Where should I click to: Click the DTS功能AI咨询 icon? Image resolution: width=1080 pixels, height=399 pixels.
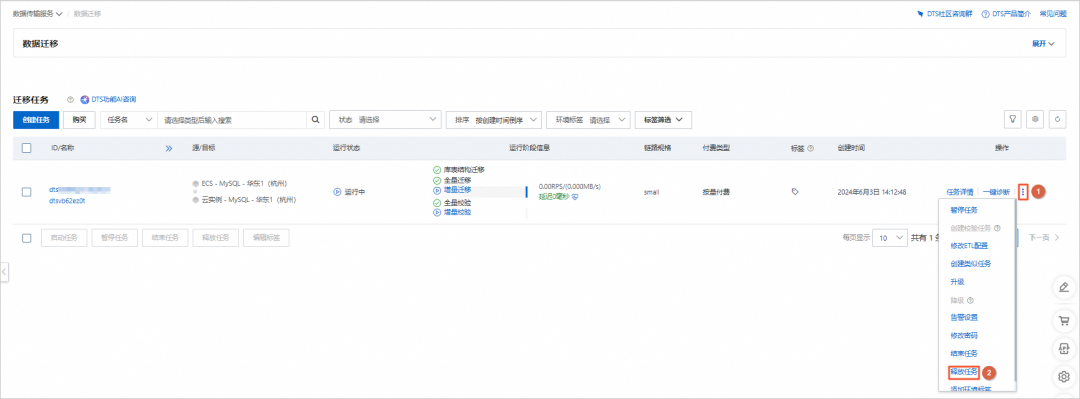[x=85, y=99]
